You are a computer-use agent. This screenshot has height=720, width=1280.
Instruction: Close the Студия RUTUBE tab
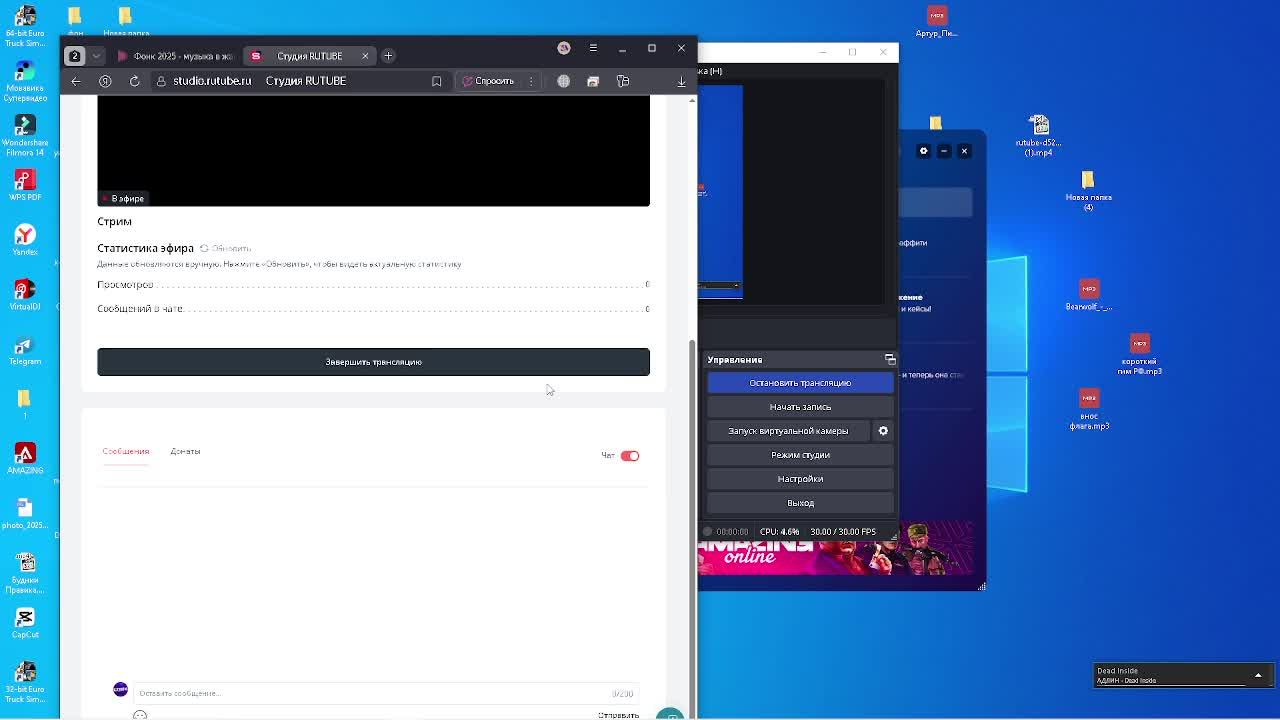coord(365,56)
